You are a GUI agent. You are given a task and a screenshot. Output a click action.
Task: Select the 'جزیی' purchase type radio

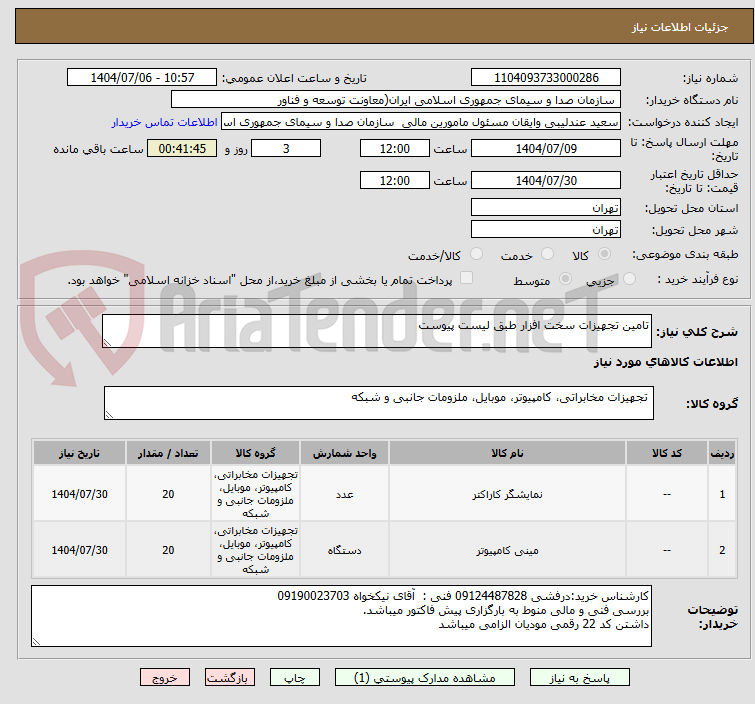click(616, 280)
